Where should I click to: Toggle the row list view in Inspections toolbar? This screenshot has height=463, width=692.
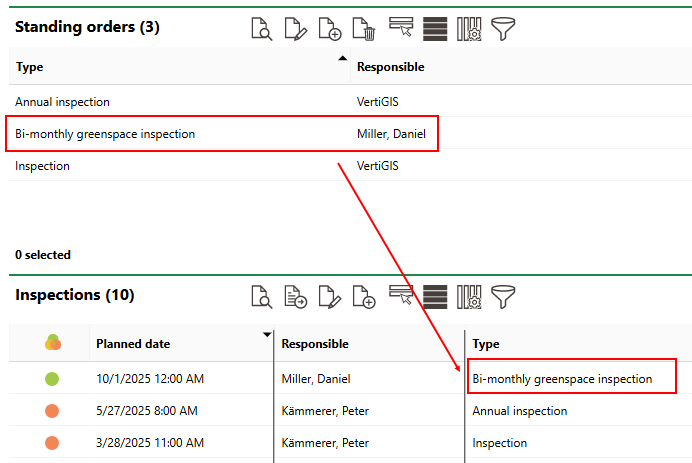[435, 297]
